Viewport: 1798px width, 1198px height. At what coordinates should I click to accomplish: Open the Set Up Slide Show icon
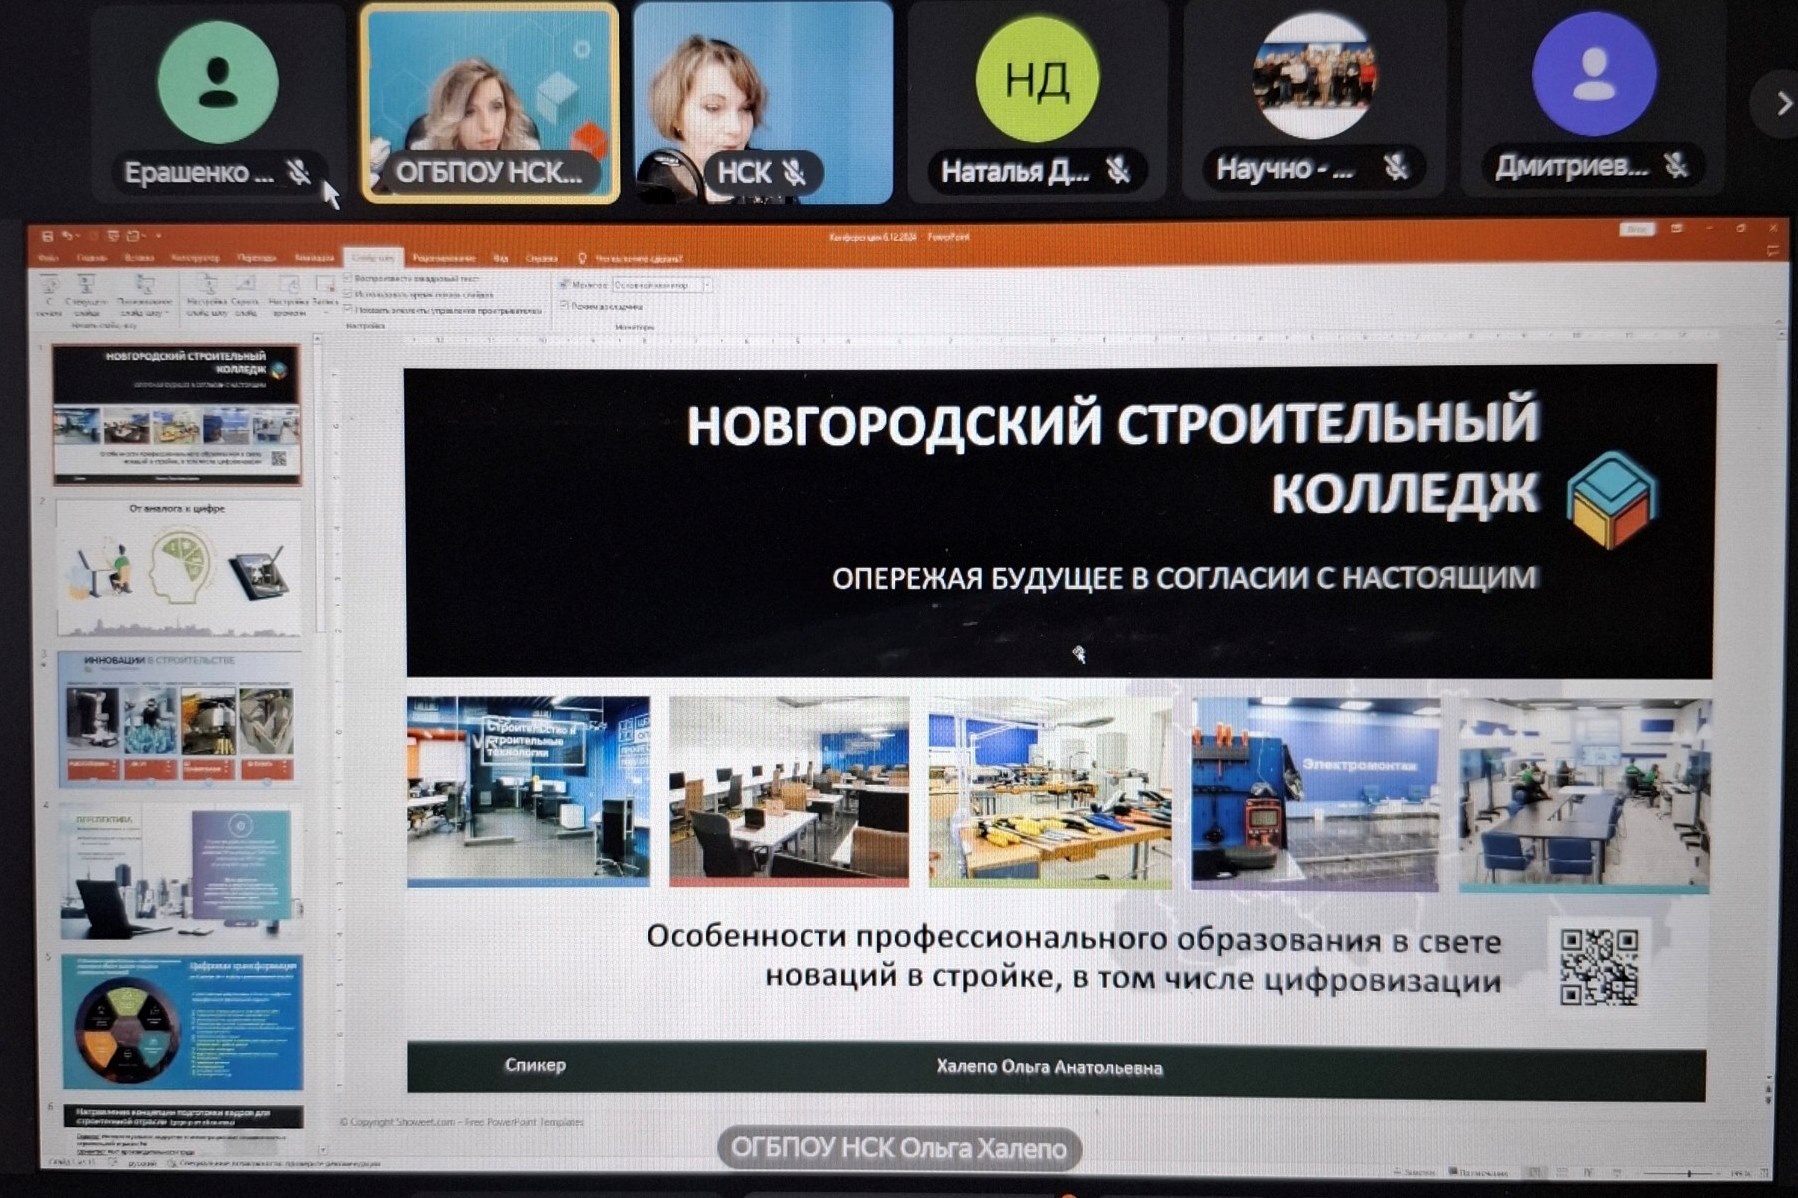pos(207,286)
